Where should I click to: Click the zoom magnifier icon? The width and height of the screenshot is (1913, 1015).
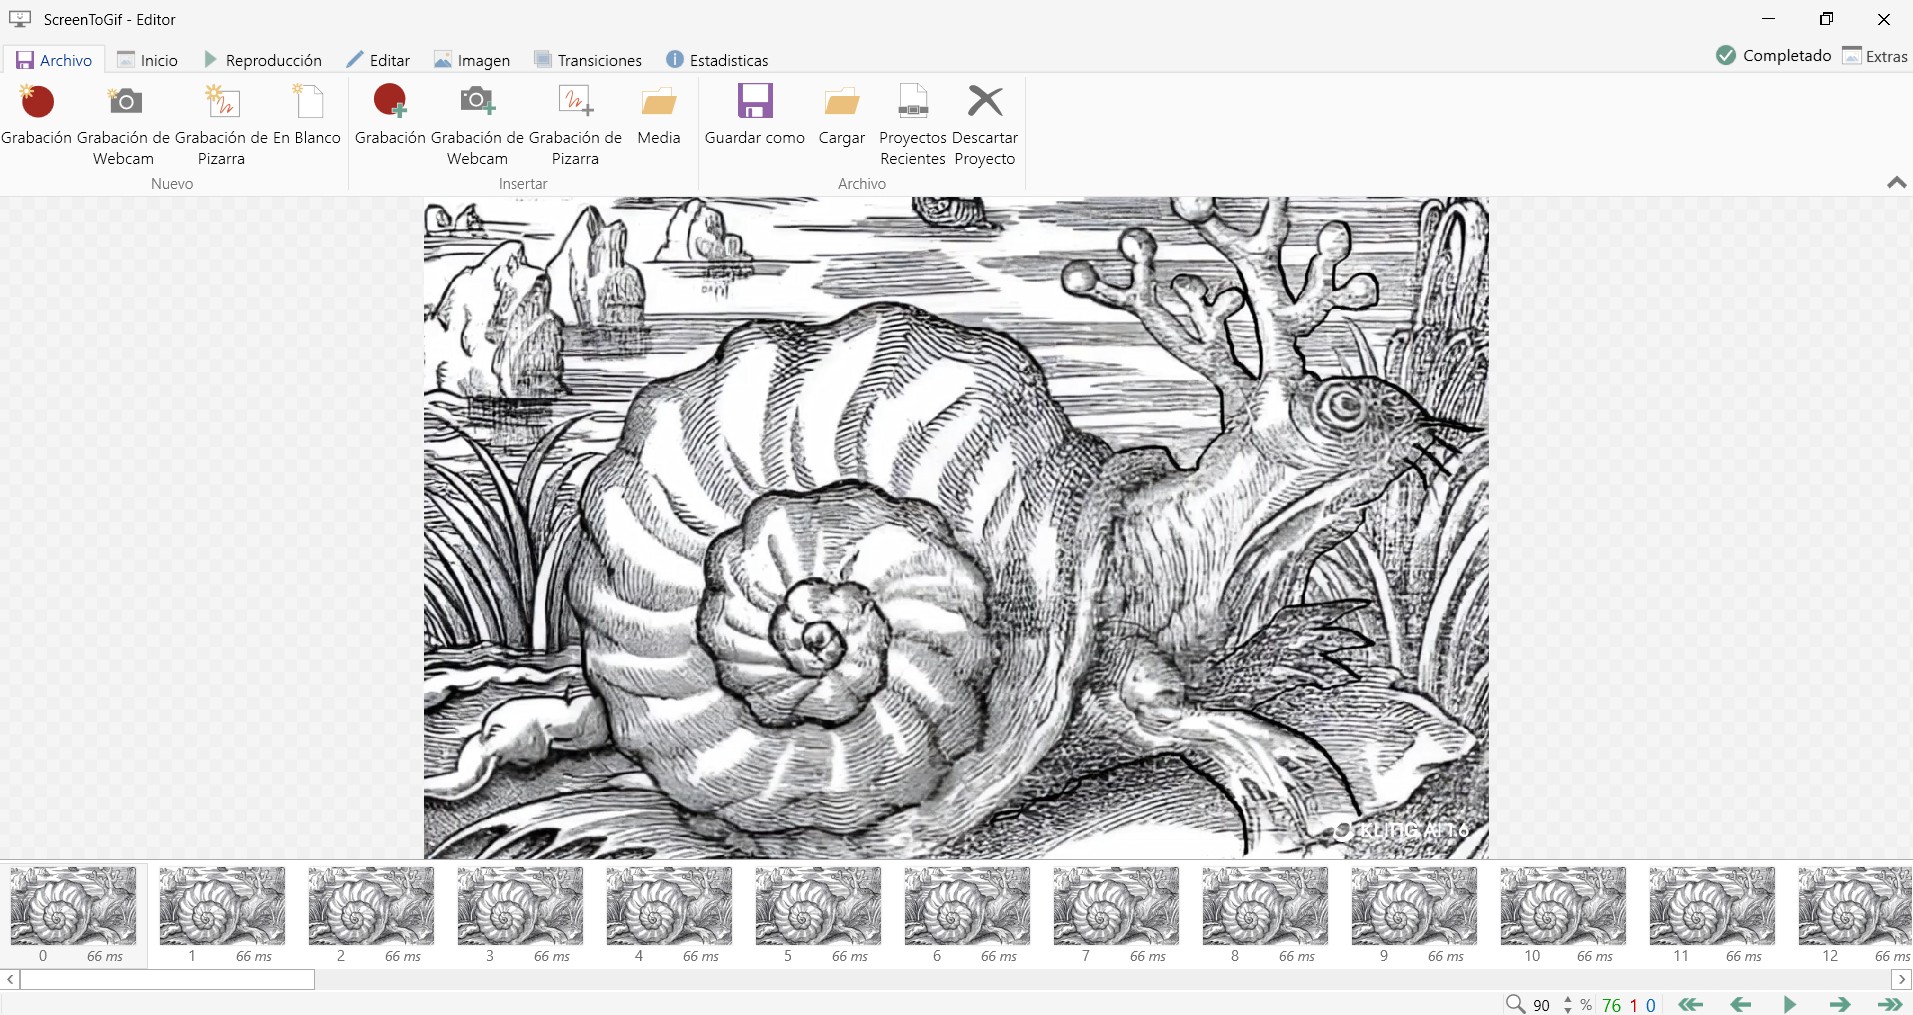point(1515,1004)
